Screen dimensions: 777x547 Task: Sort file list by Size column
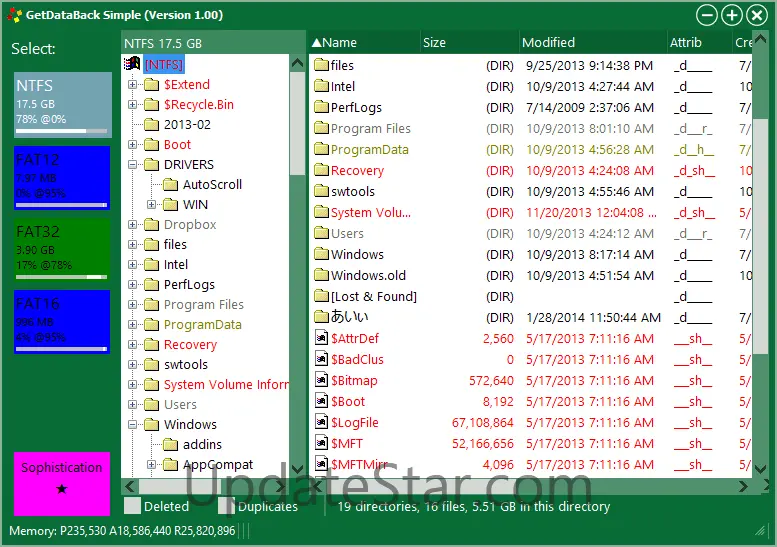pos(470,43)
